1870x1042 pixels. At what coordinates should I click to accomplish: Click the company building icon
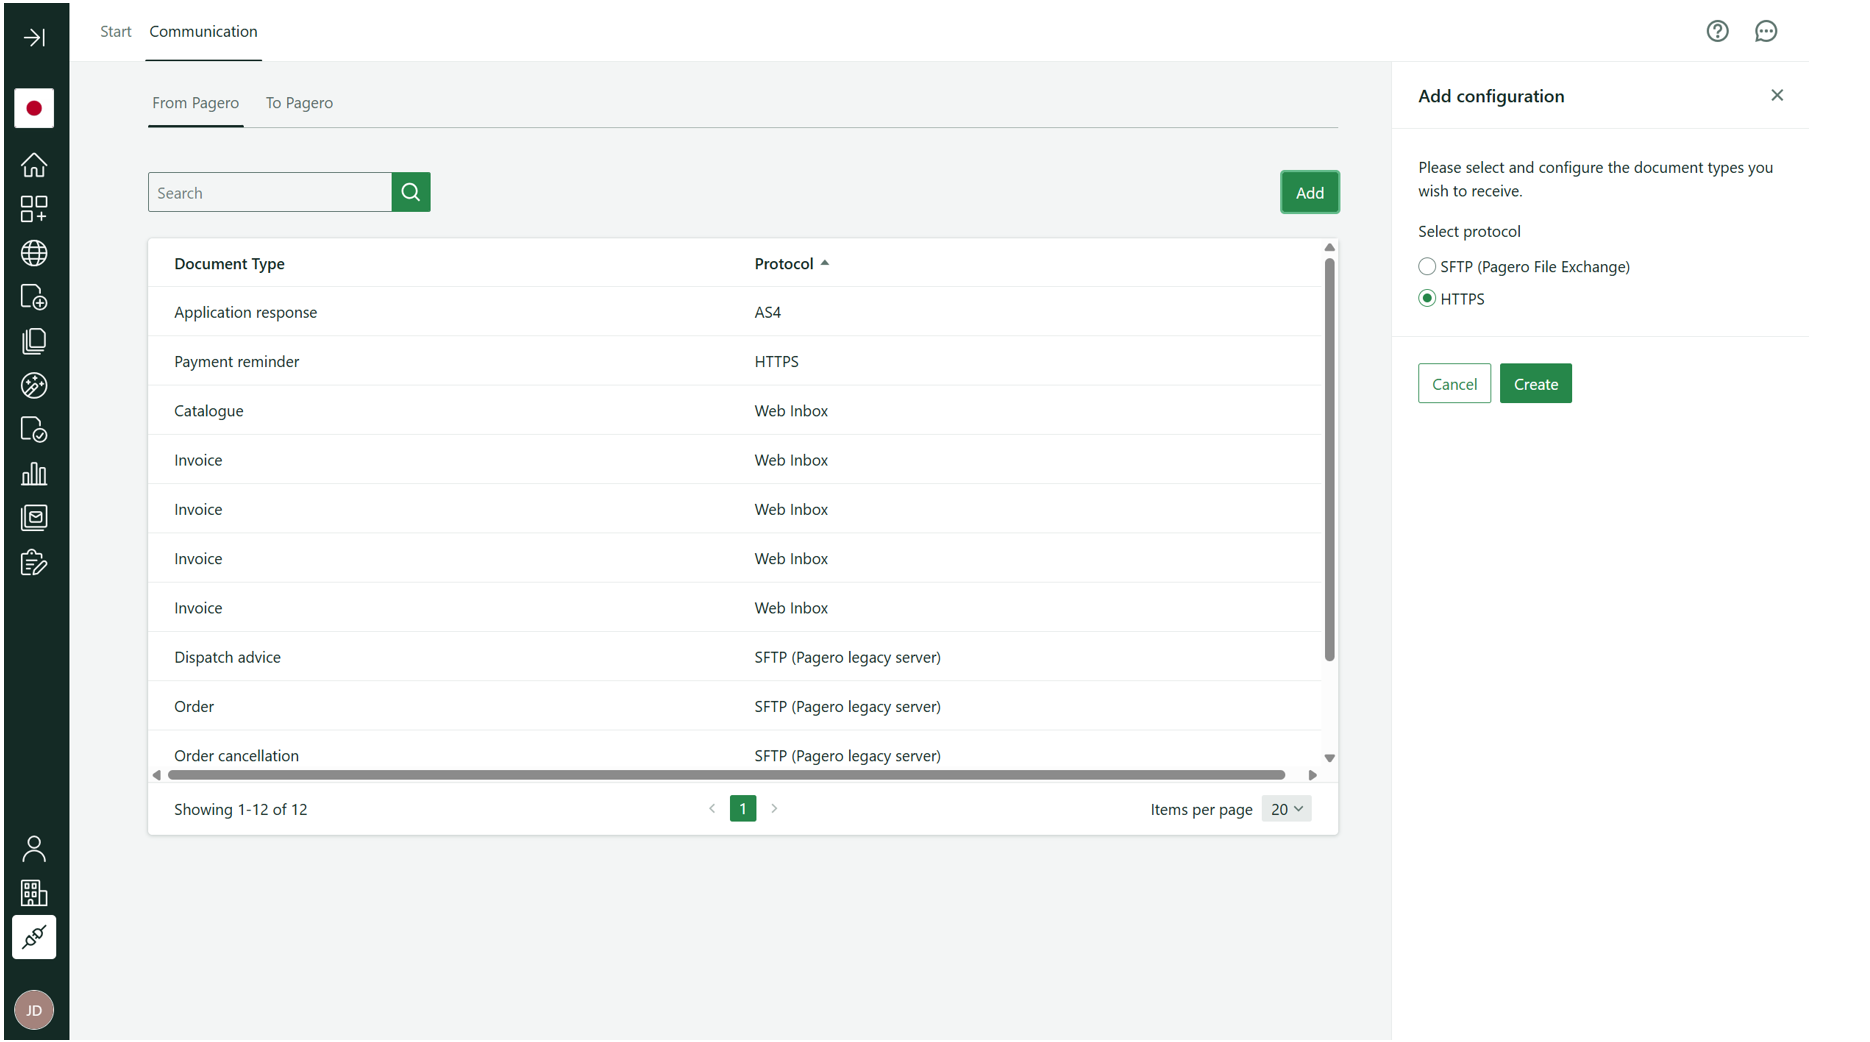pos(34,893)
